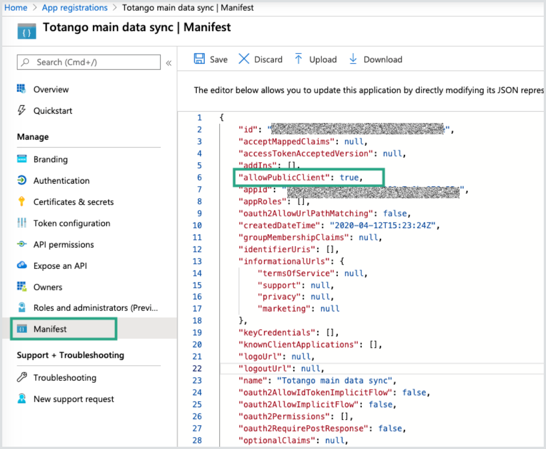Click the Certificates & secrets key icon

click(x=22, y=201)
